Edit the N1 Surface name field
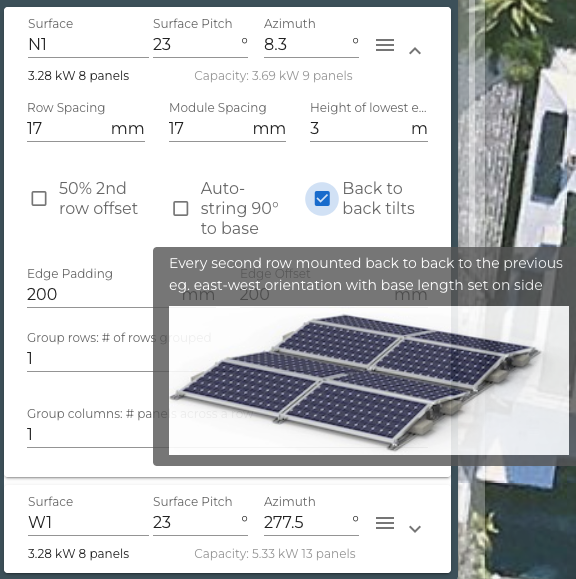Viewport: 576px width, 579px height. pyautogui.click(x=88, y=45)
